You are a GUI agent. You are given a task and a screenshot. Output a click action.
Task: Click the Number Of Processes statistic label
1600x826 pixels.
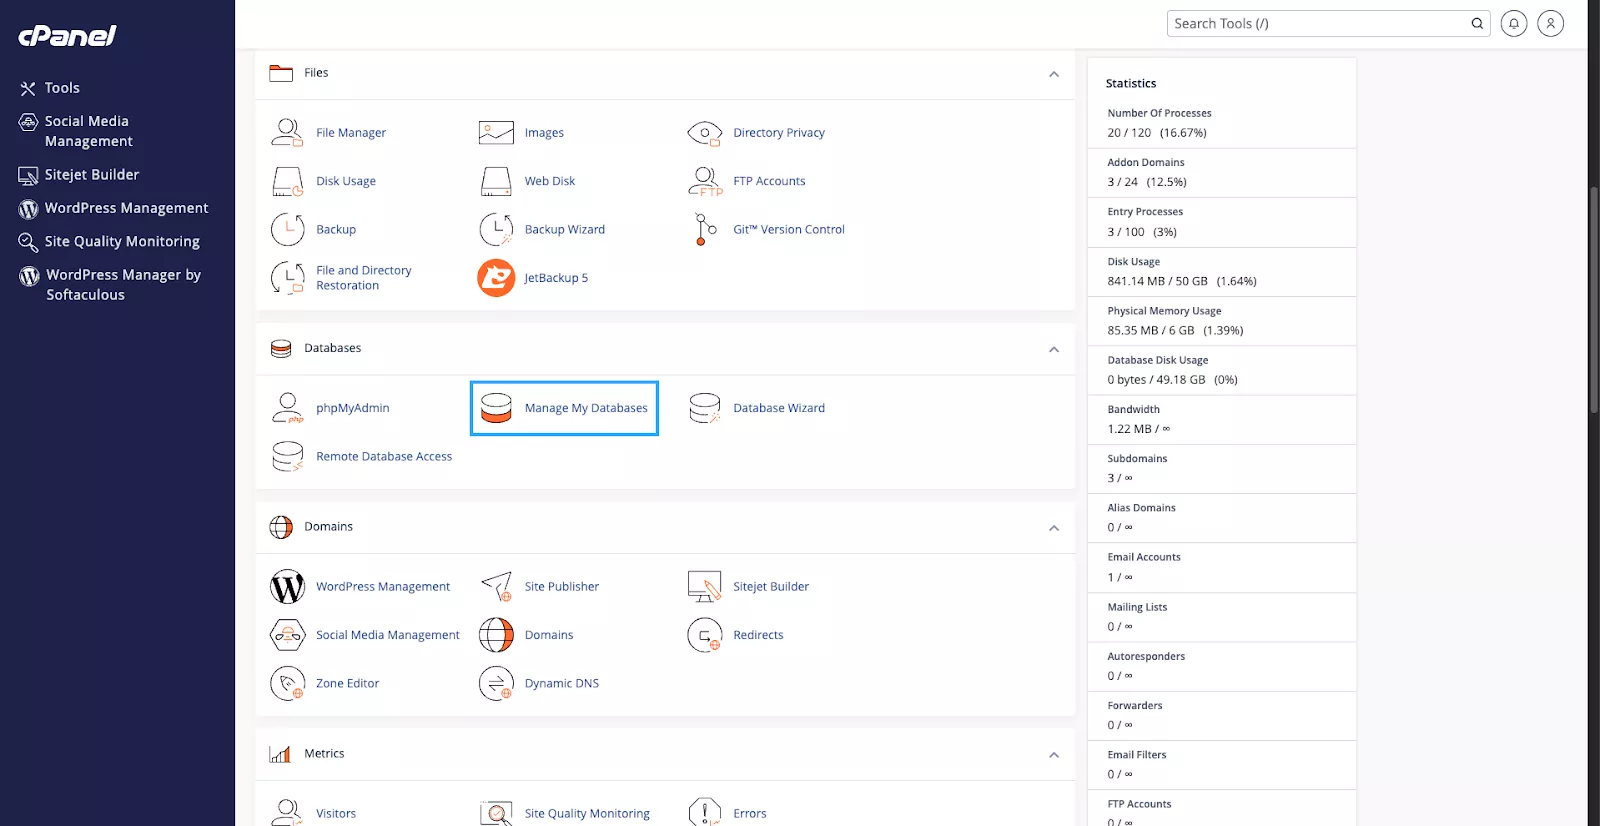[x=1159, y=113]
